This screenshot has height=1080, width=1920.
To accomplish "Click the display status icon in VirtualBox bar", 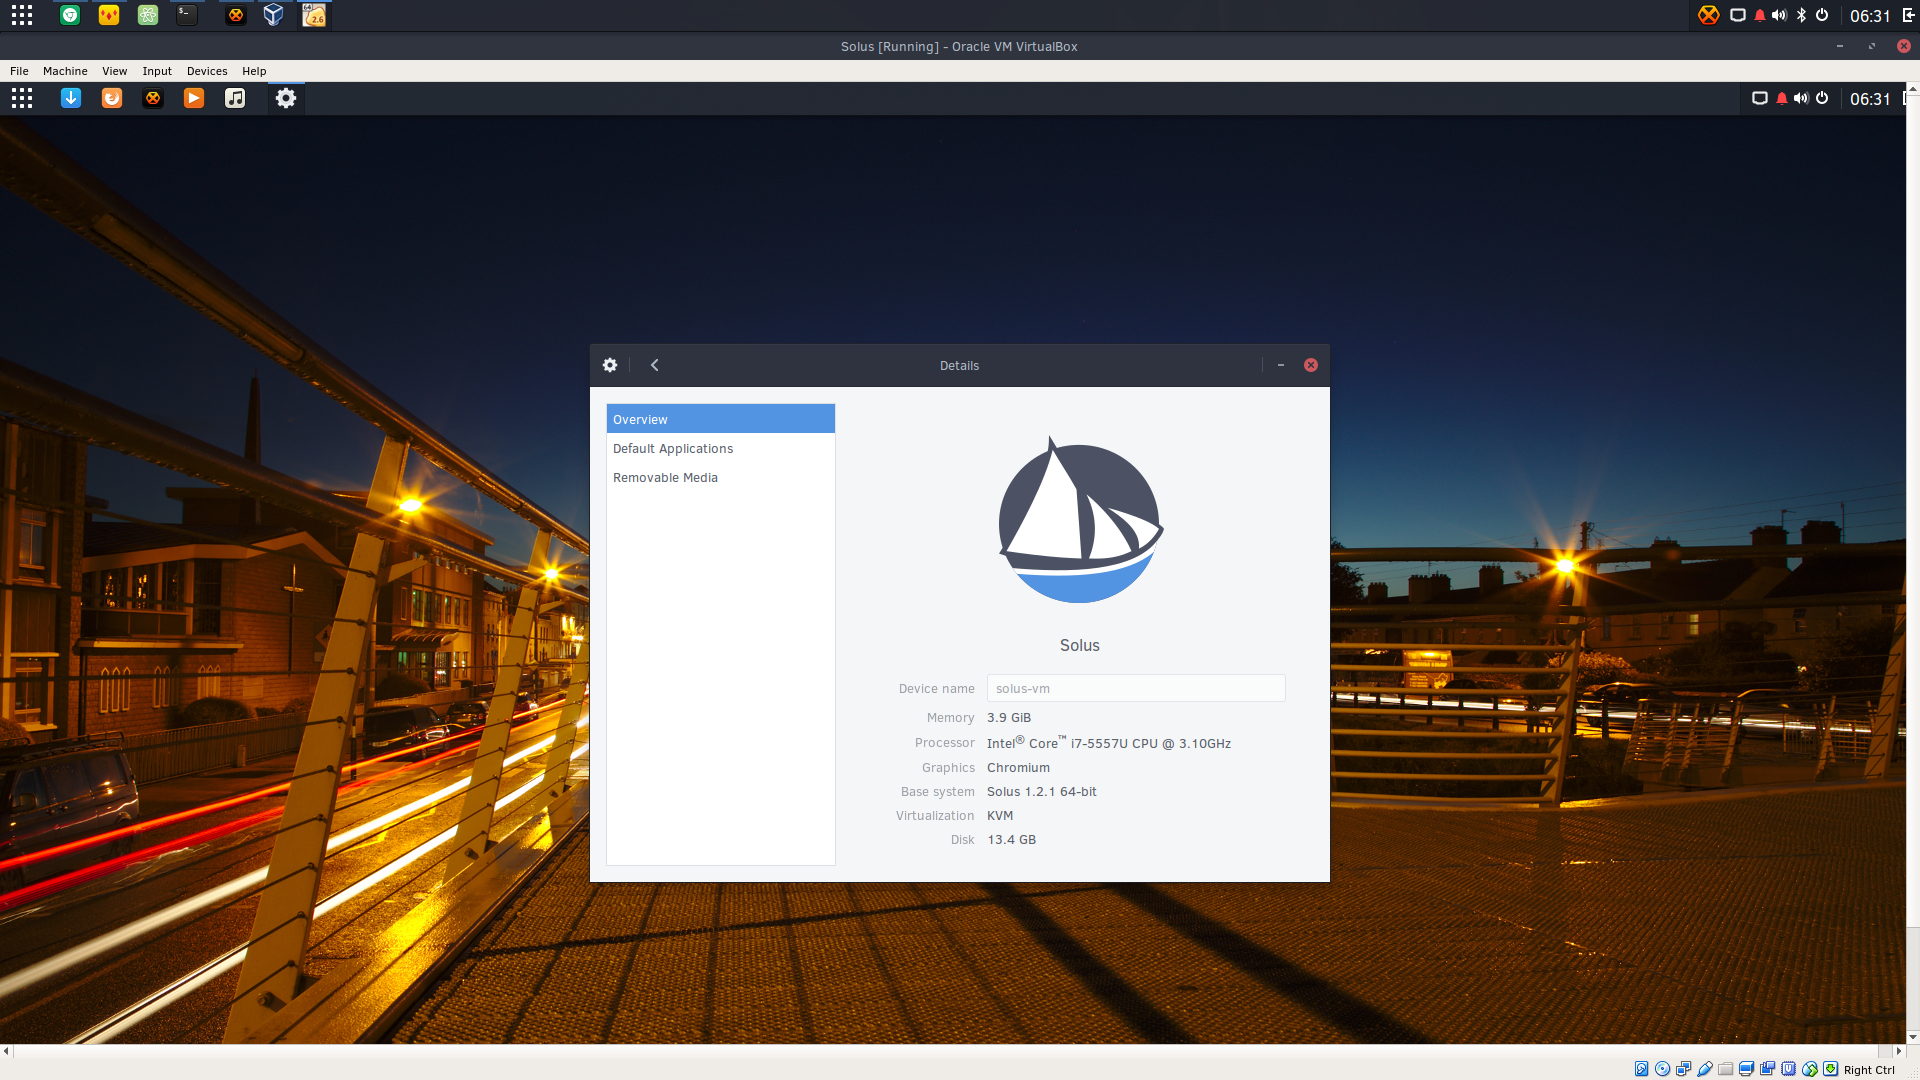I will click(x=1746, y=1069).
